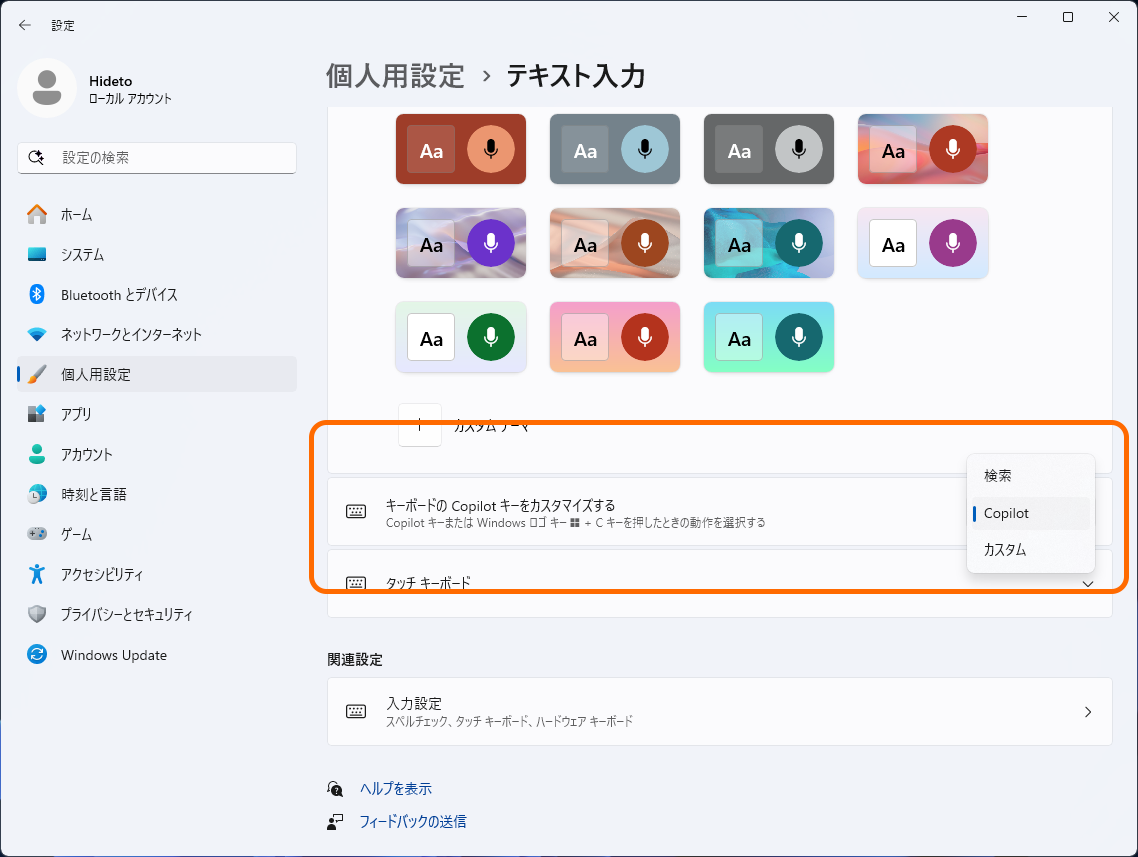Click the keyboard icon beside 入力設定

click(x=355, y=711)
